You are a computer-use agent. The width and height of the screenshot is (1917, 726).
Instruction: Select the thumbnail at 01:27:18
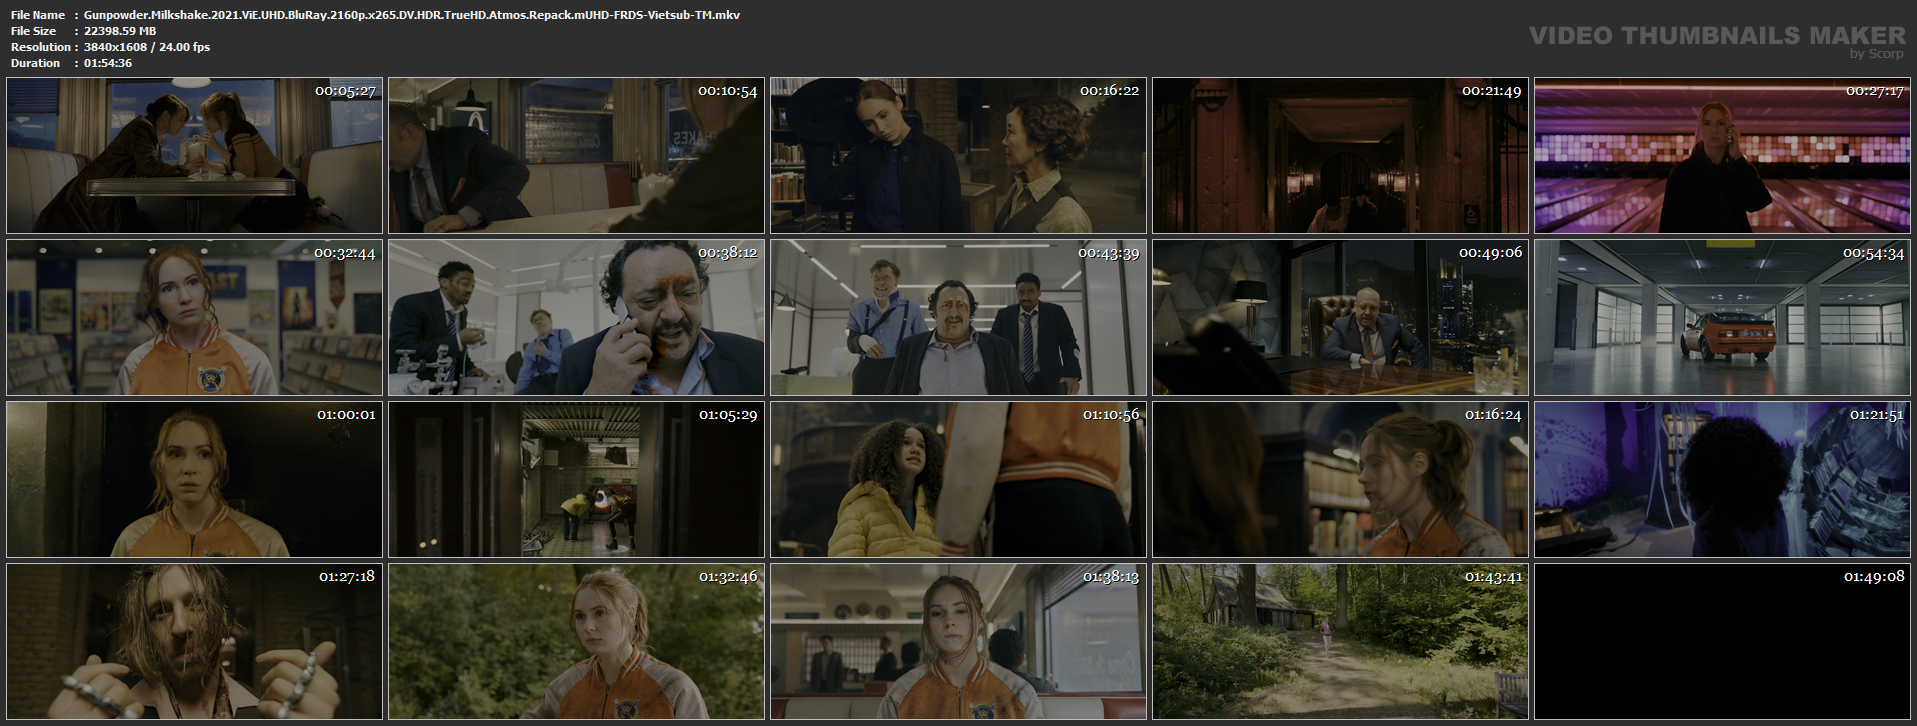click(194, 642)
